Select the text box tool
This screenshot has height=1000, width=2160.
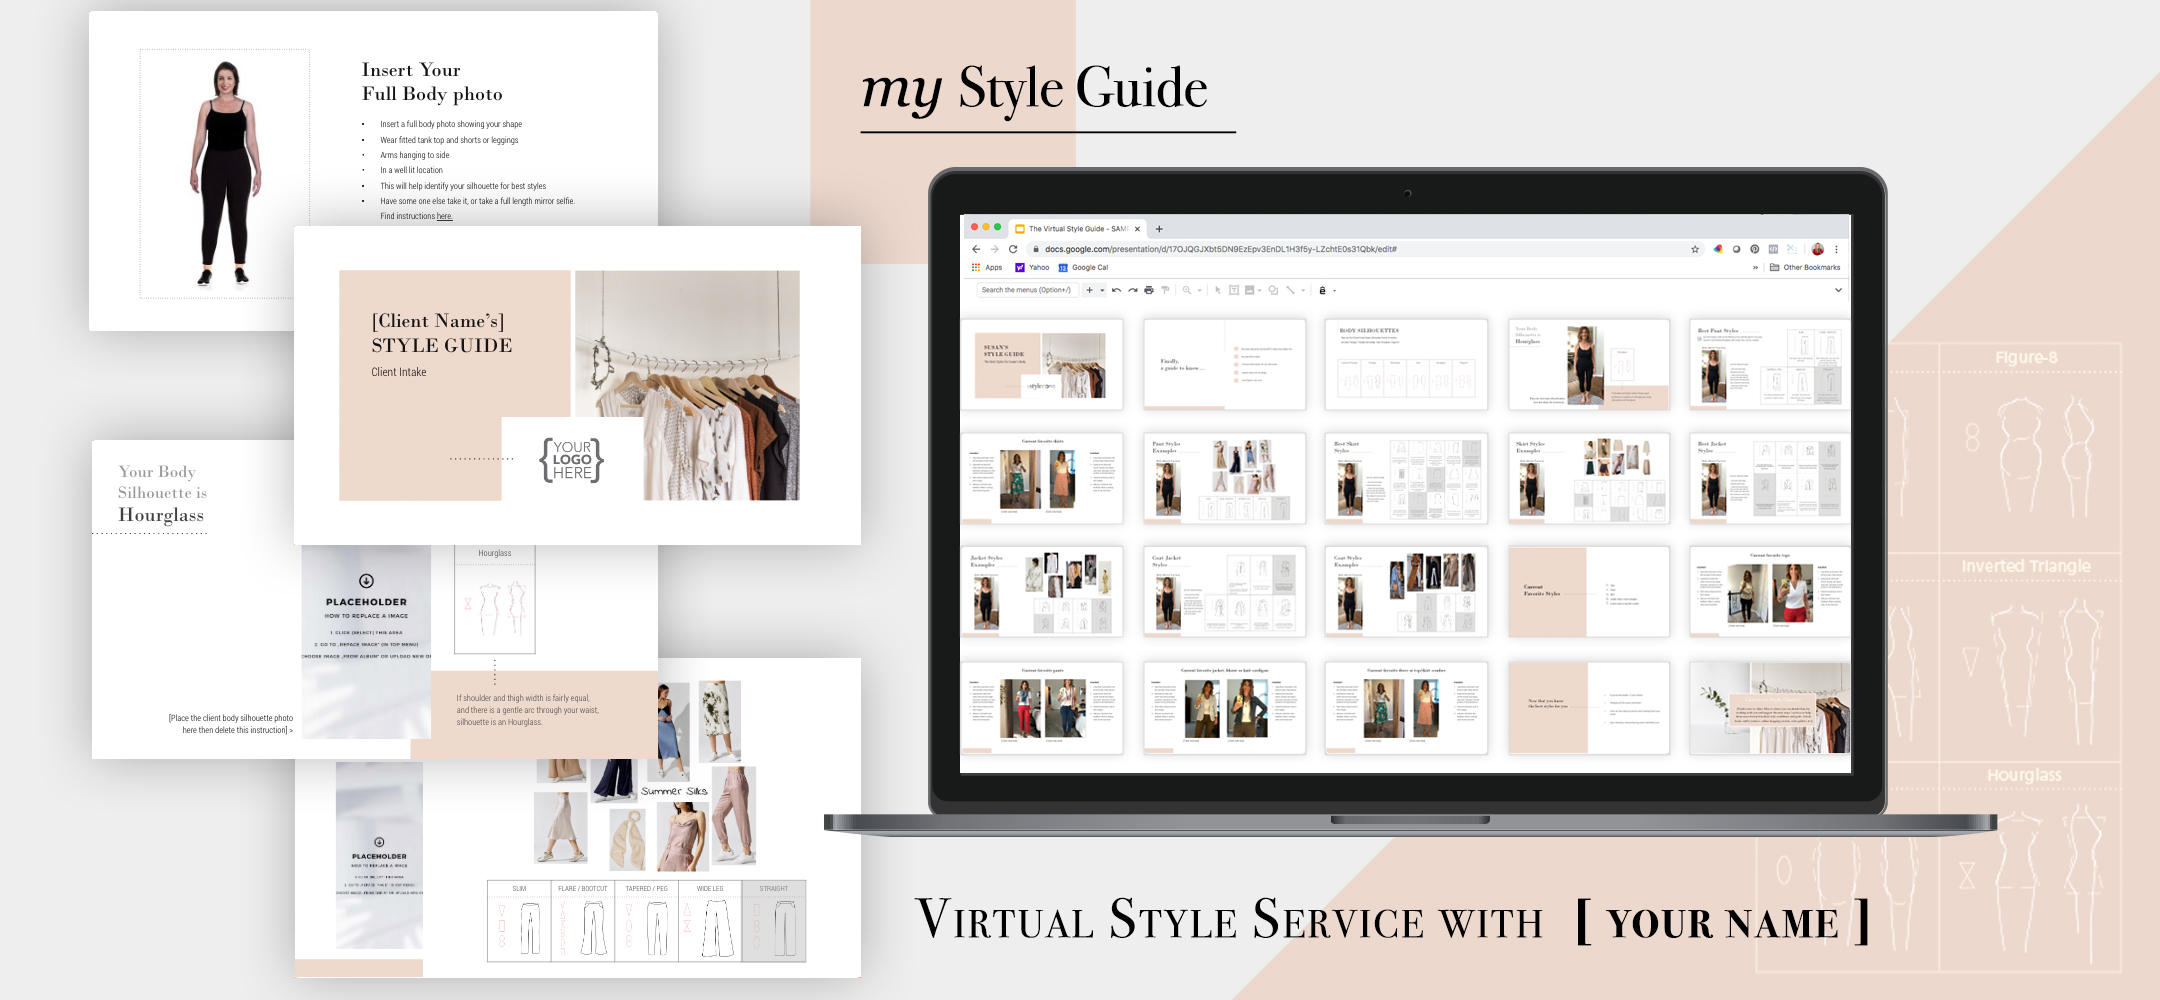click(x=1234, y=290)
